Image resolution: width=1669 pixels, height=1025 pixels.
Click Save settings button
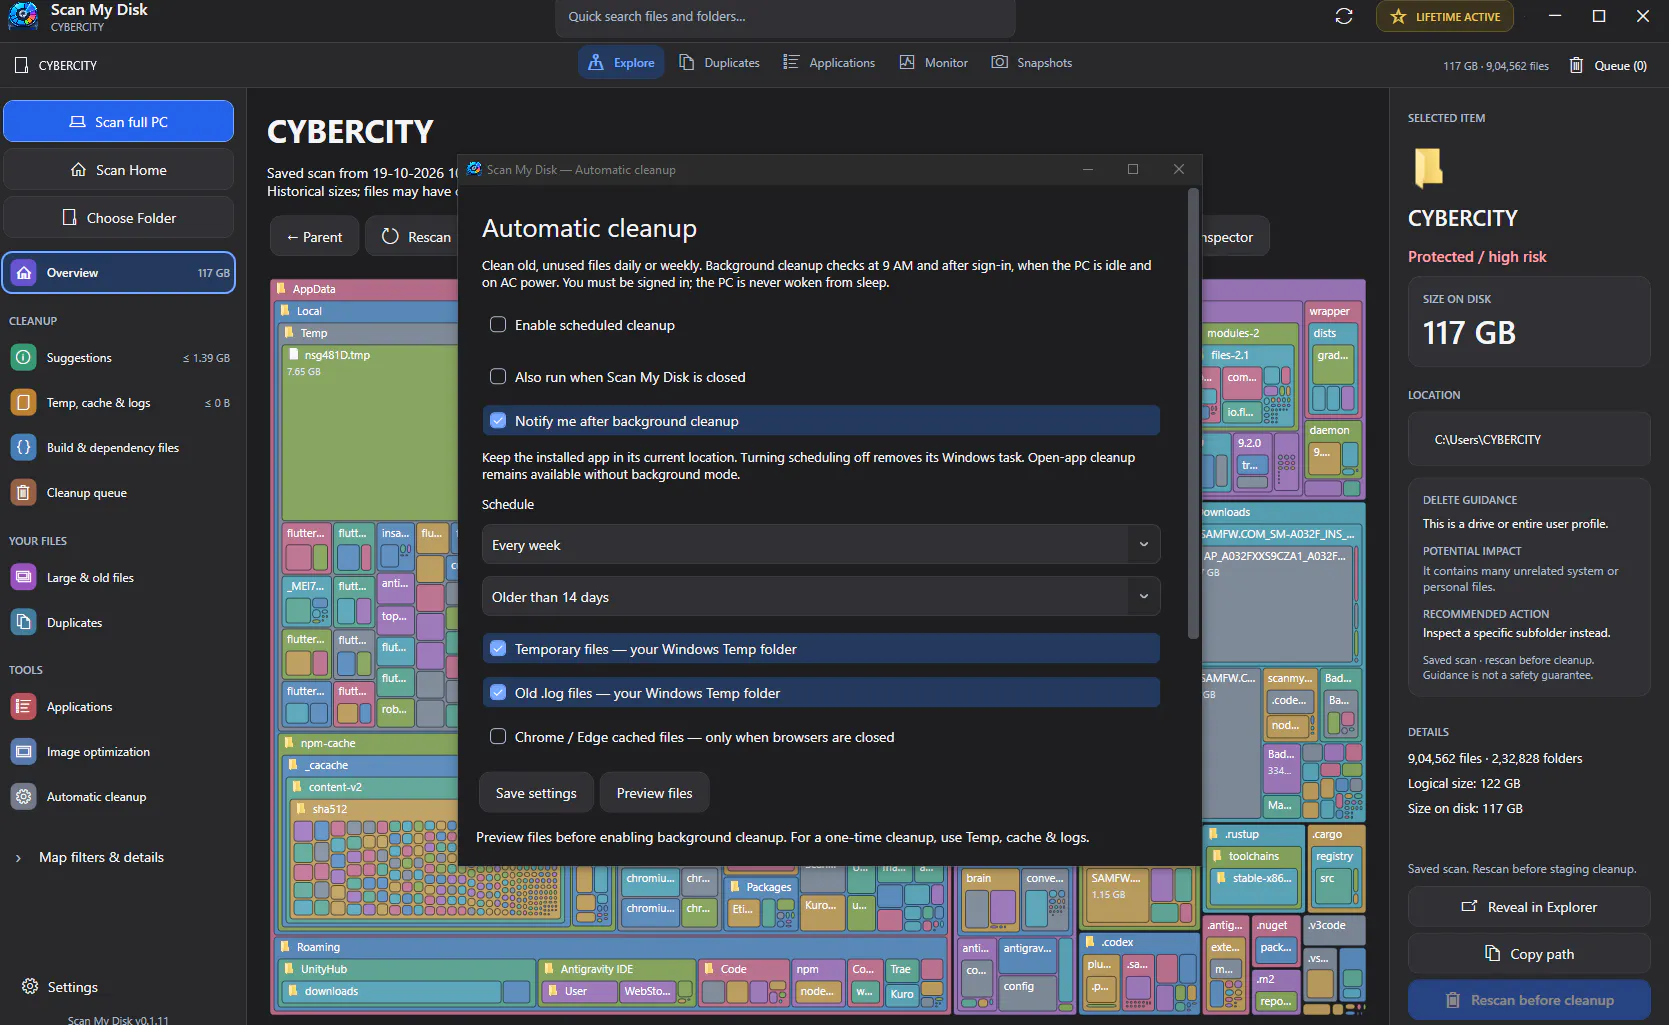tap(536, 793)
